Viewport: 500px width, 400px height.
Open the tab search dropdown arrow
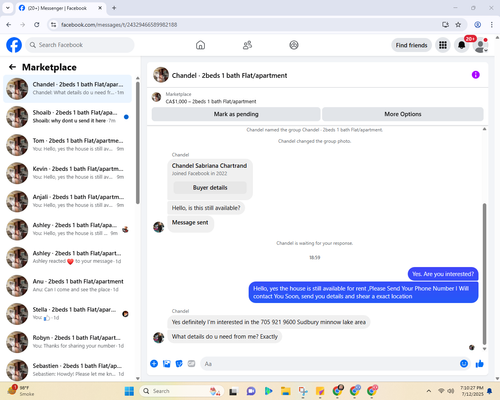point(8,8)
